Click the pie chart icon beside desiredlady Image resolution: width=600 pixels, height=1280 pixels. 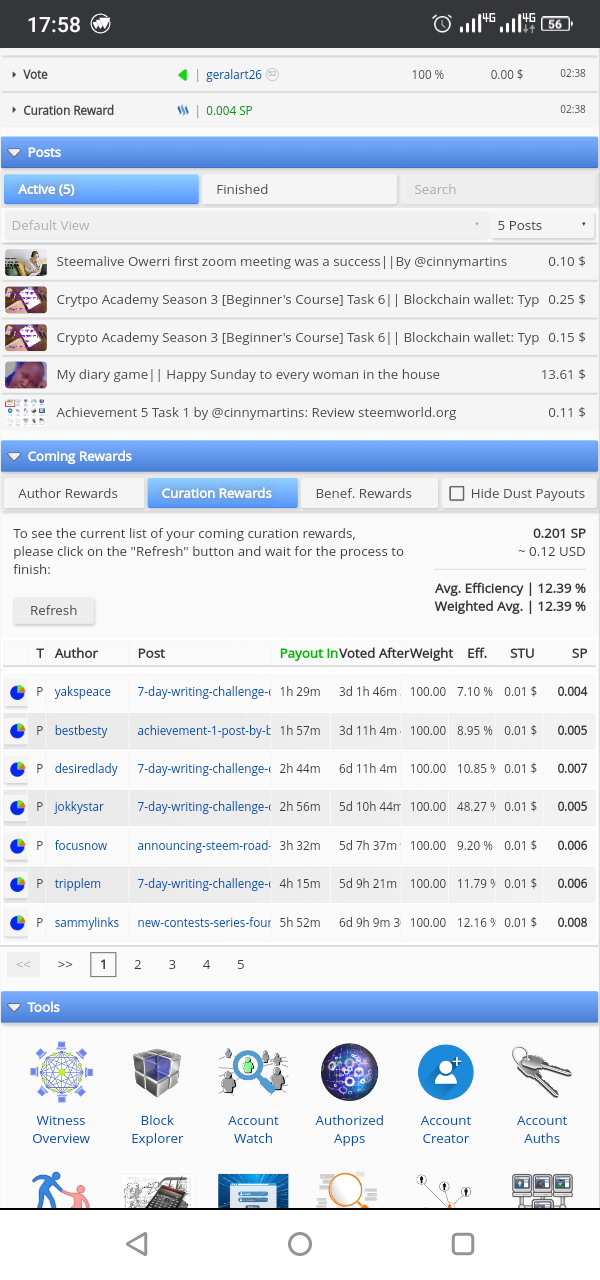17,769
